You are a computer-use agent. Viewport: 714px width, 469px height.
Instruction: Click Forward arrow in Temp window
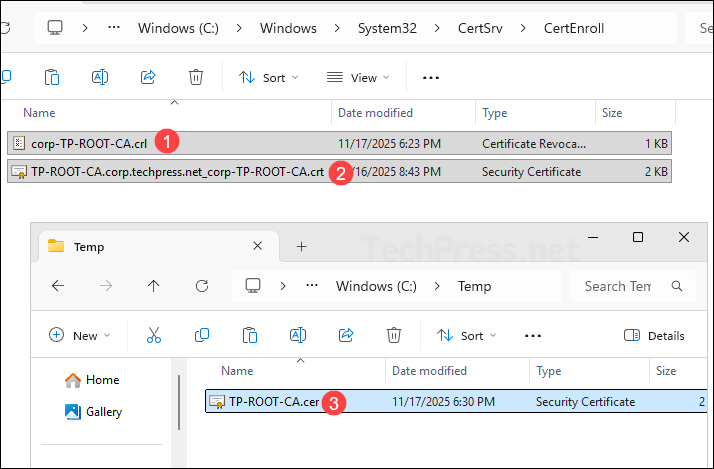coord(106,286)
